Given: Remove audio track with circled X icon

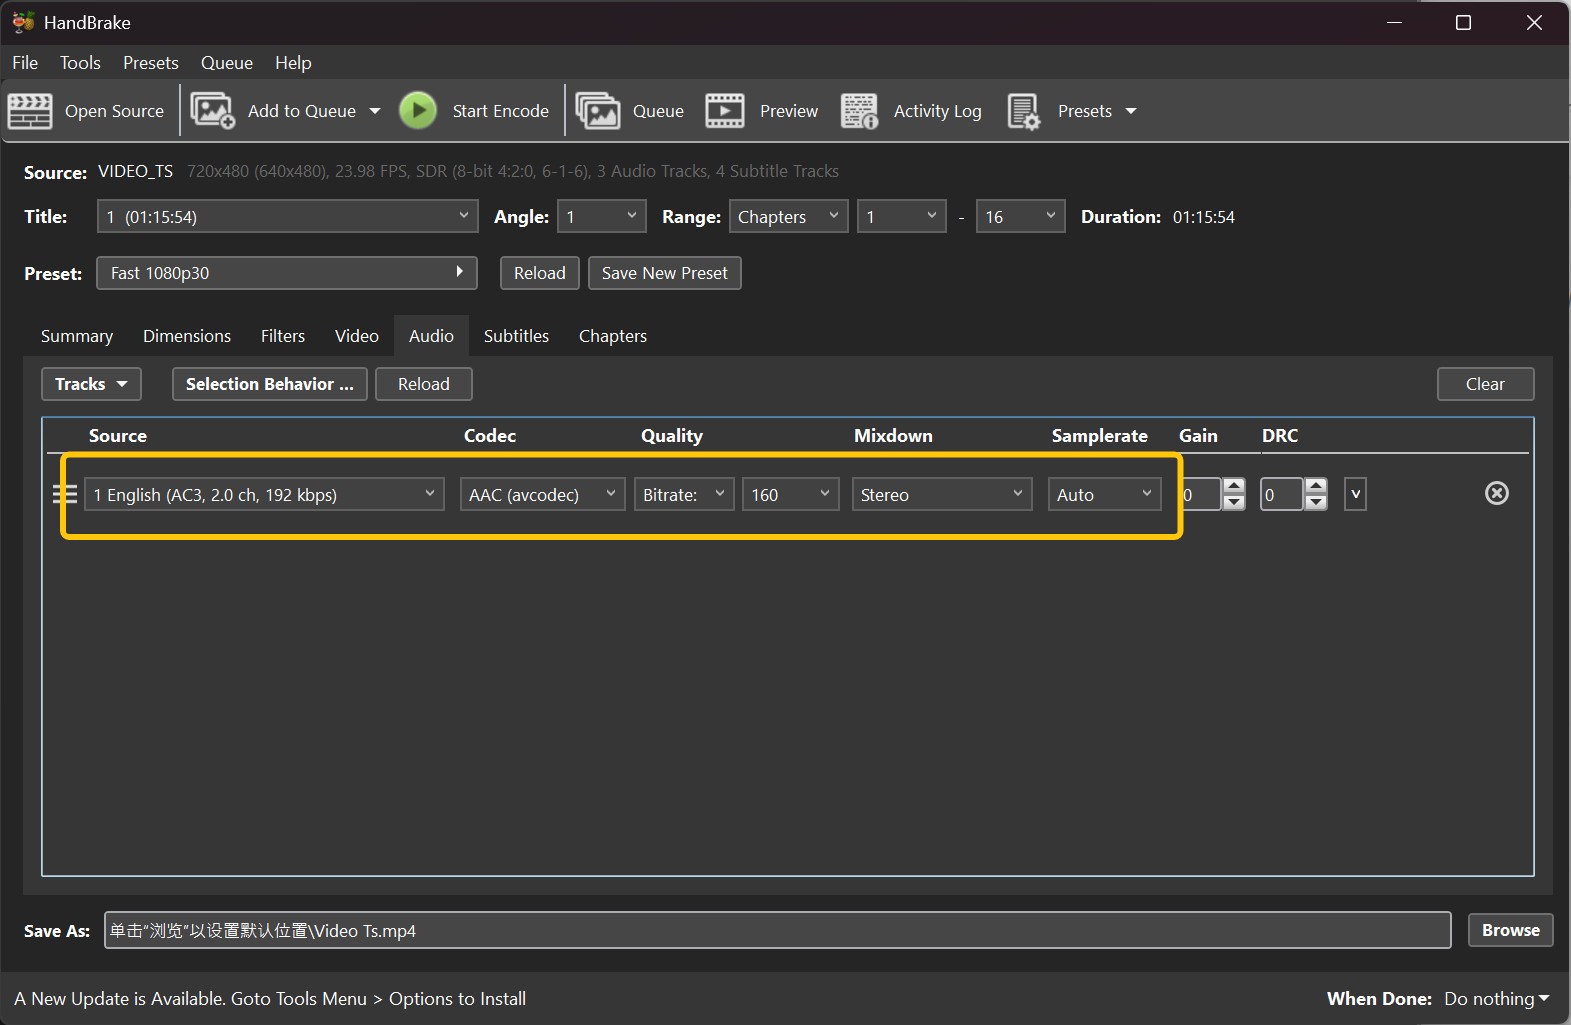Looking at the screenshot, I should click(1496, 493).
